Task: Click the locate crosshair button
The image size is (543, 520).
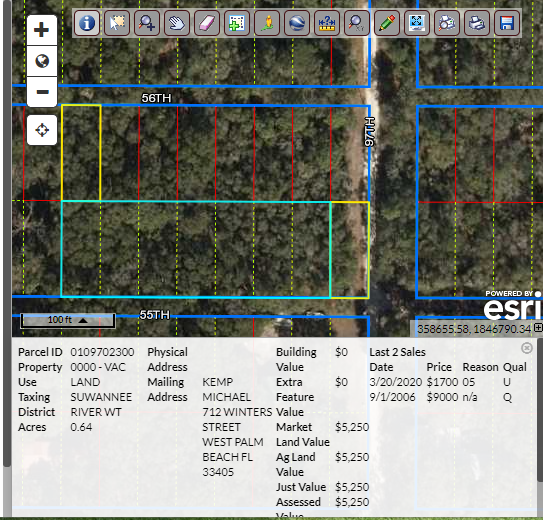Action: click(42, 130)
